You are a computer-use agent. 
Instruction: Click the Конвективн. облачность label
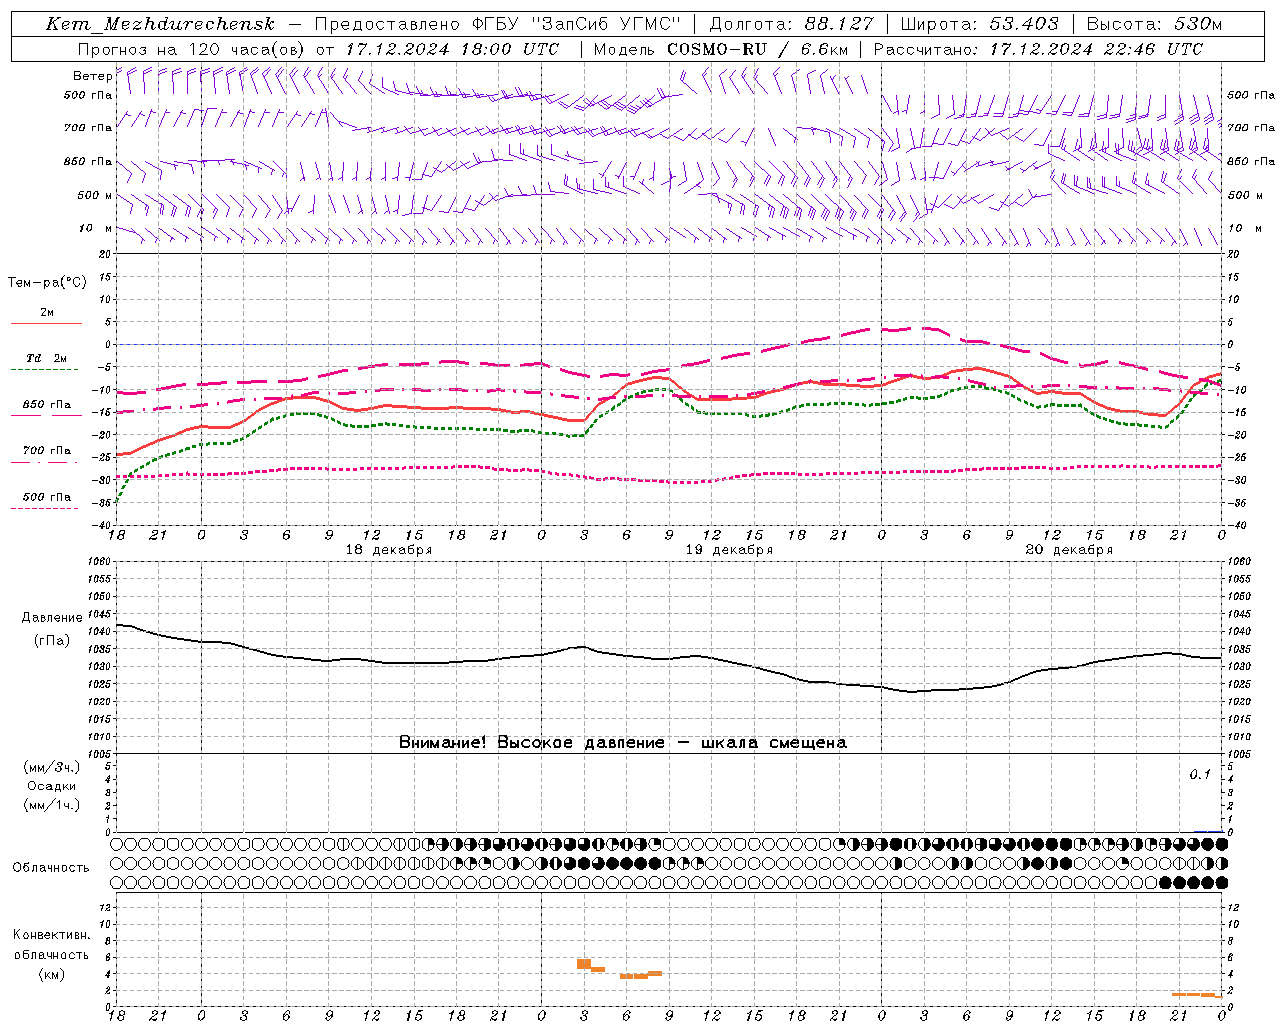coord(51,945)
